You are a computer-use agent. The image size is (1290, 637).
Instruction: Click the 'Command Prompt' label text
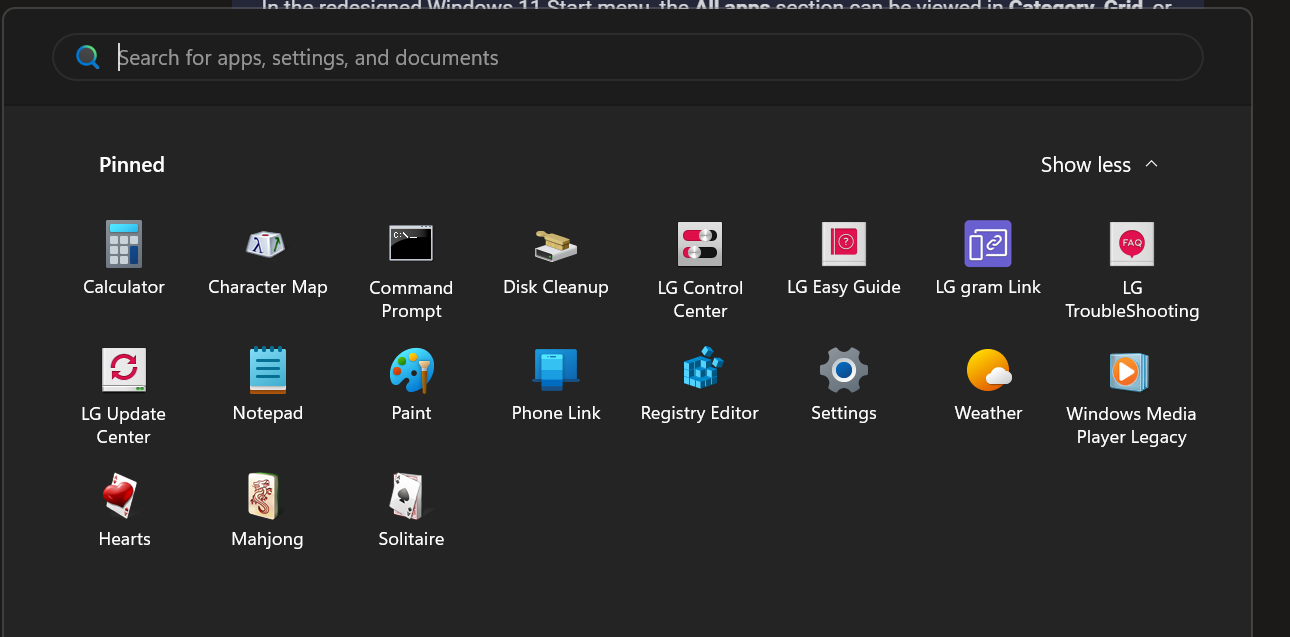coord(411,299)
